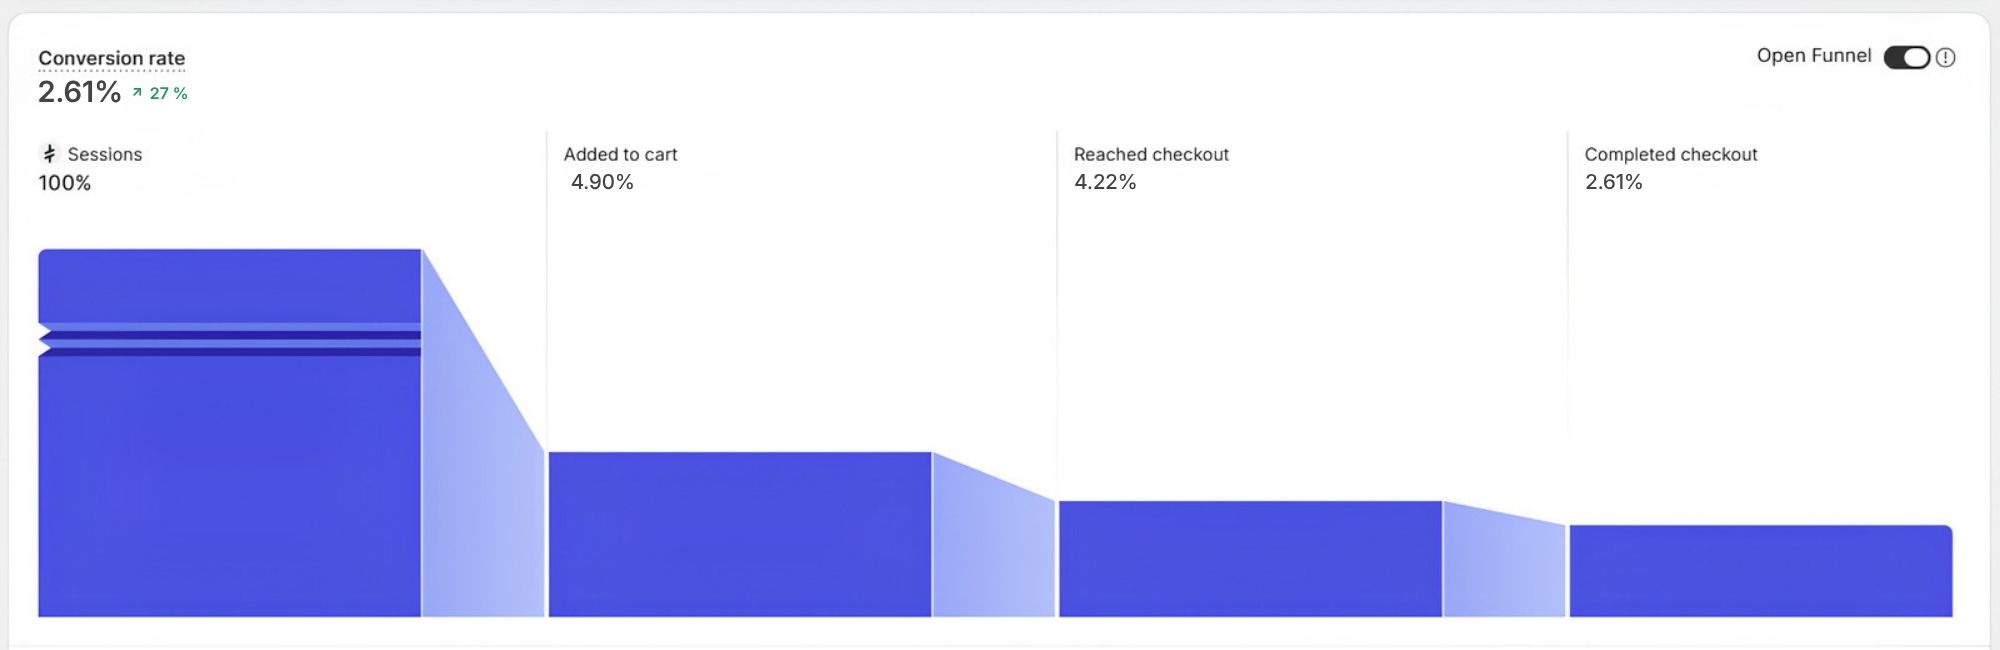Click the Reached checkout label
The height and width of the screenshot is (650, 2000).
(1151, 154)
